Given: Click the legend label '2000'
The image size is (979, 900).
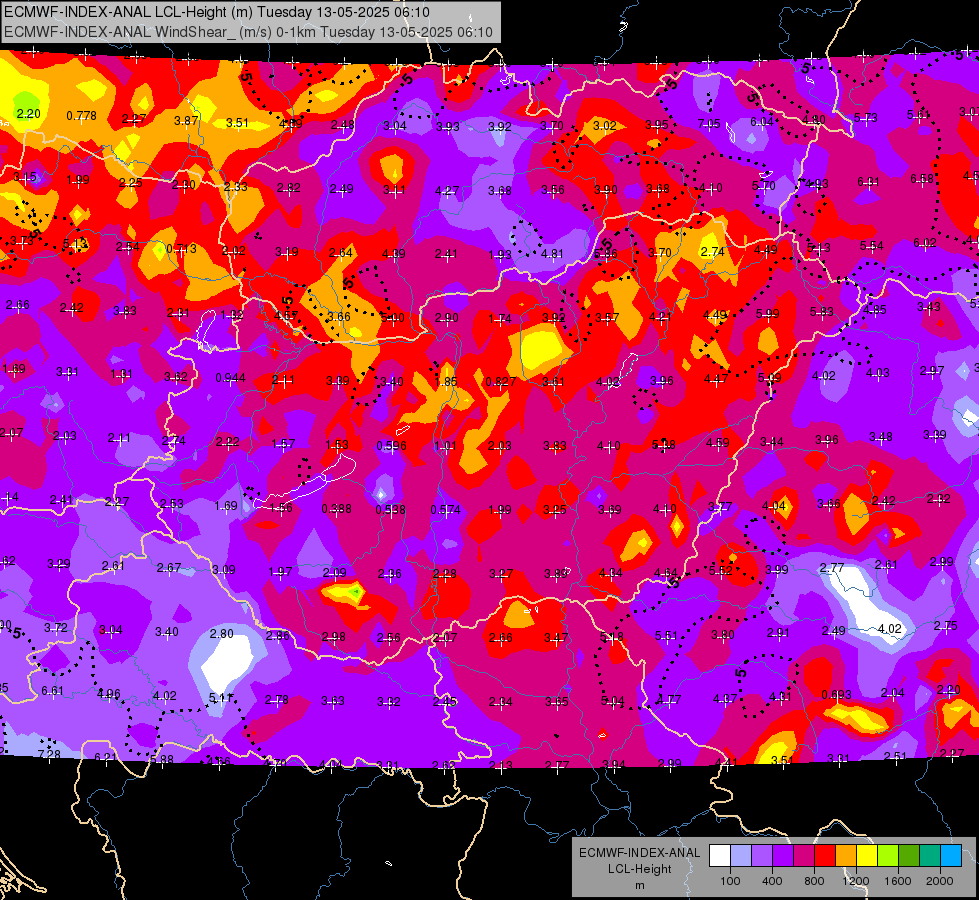Looking at the screenshot, I should click(940, 881).
